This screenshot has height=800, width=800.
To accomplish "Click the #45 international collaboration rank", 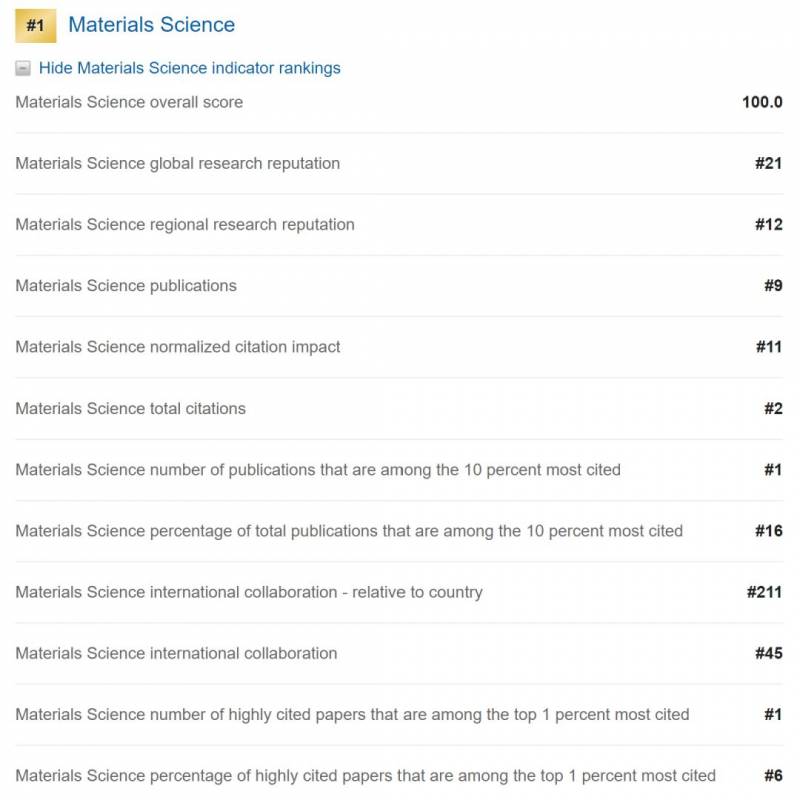I will coord(768,653).
